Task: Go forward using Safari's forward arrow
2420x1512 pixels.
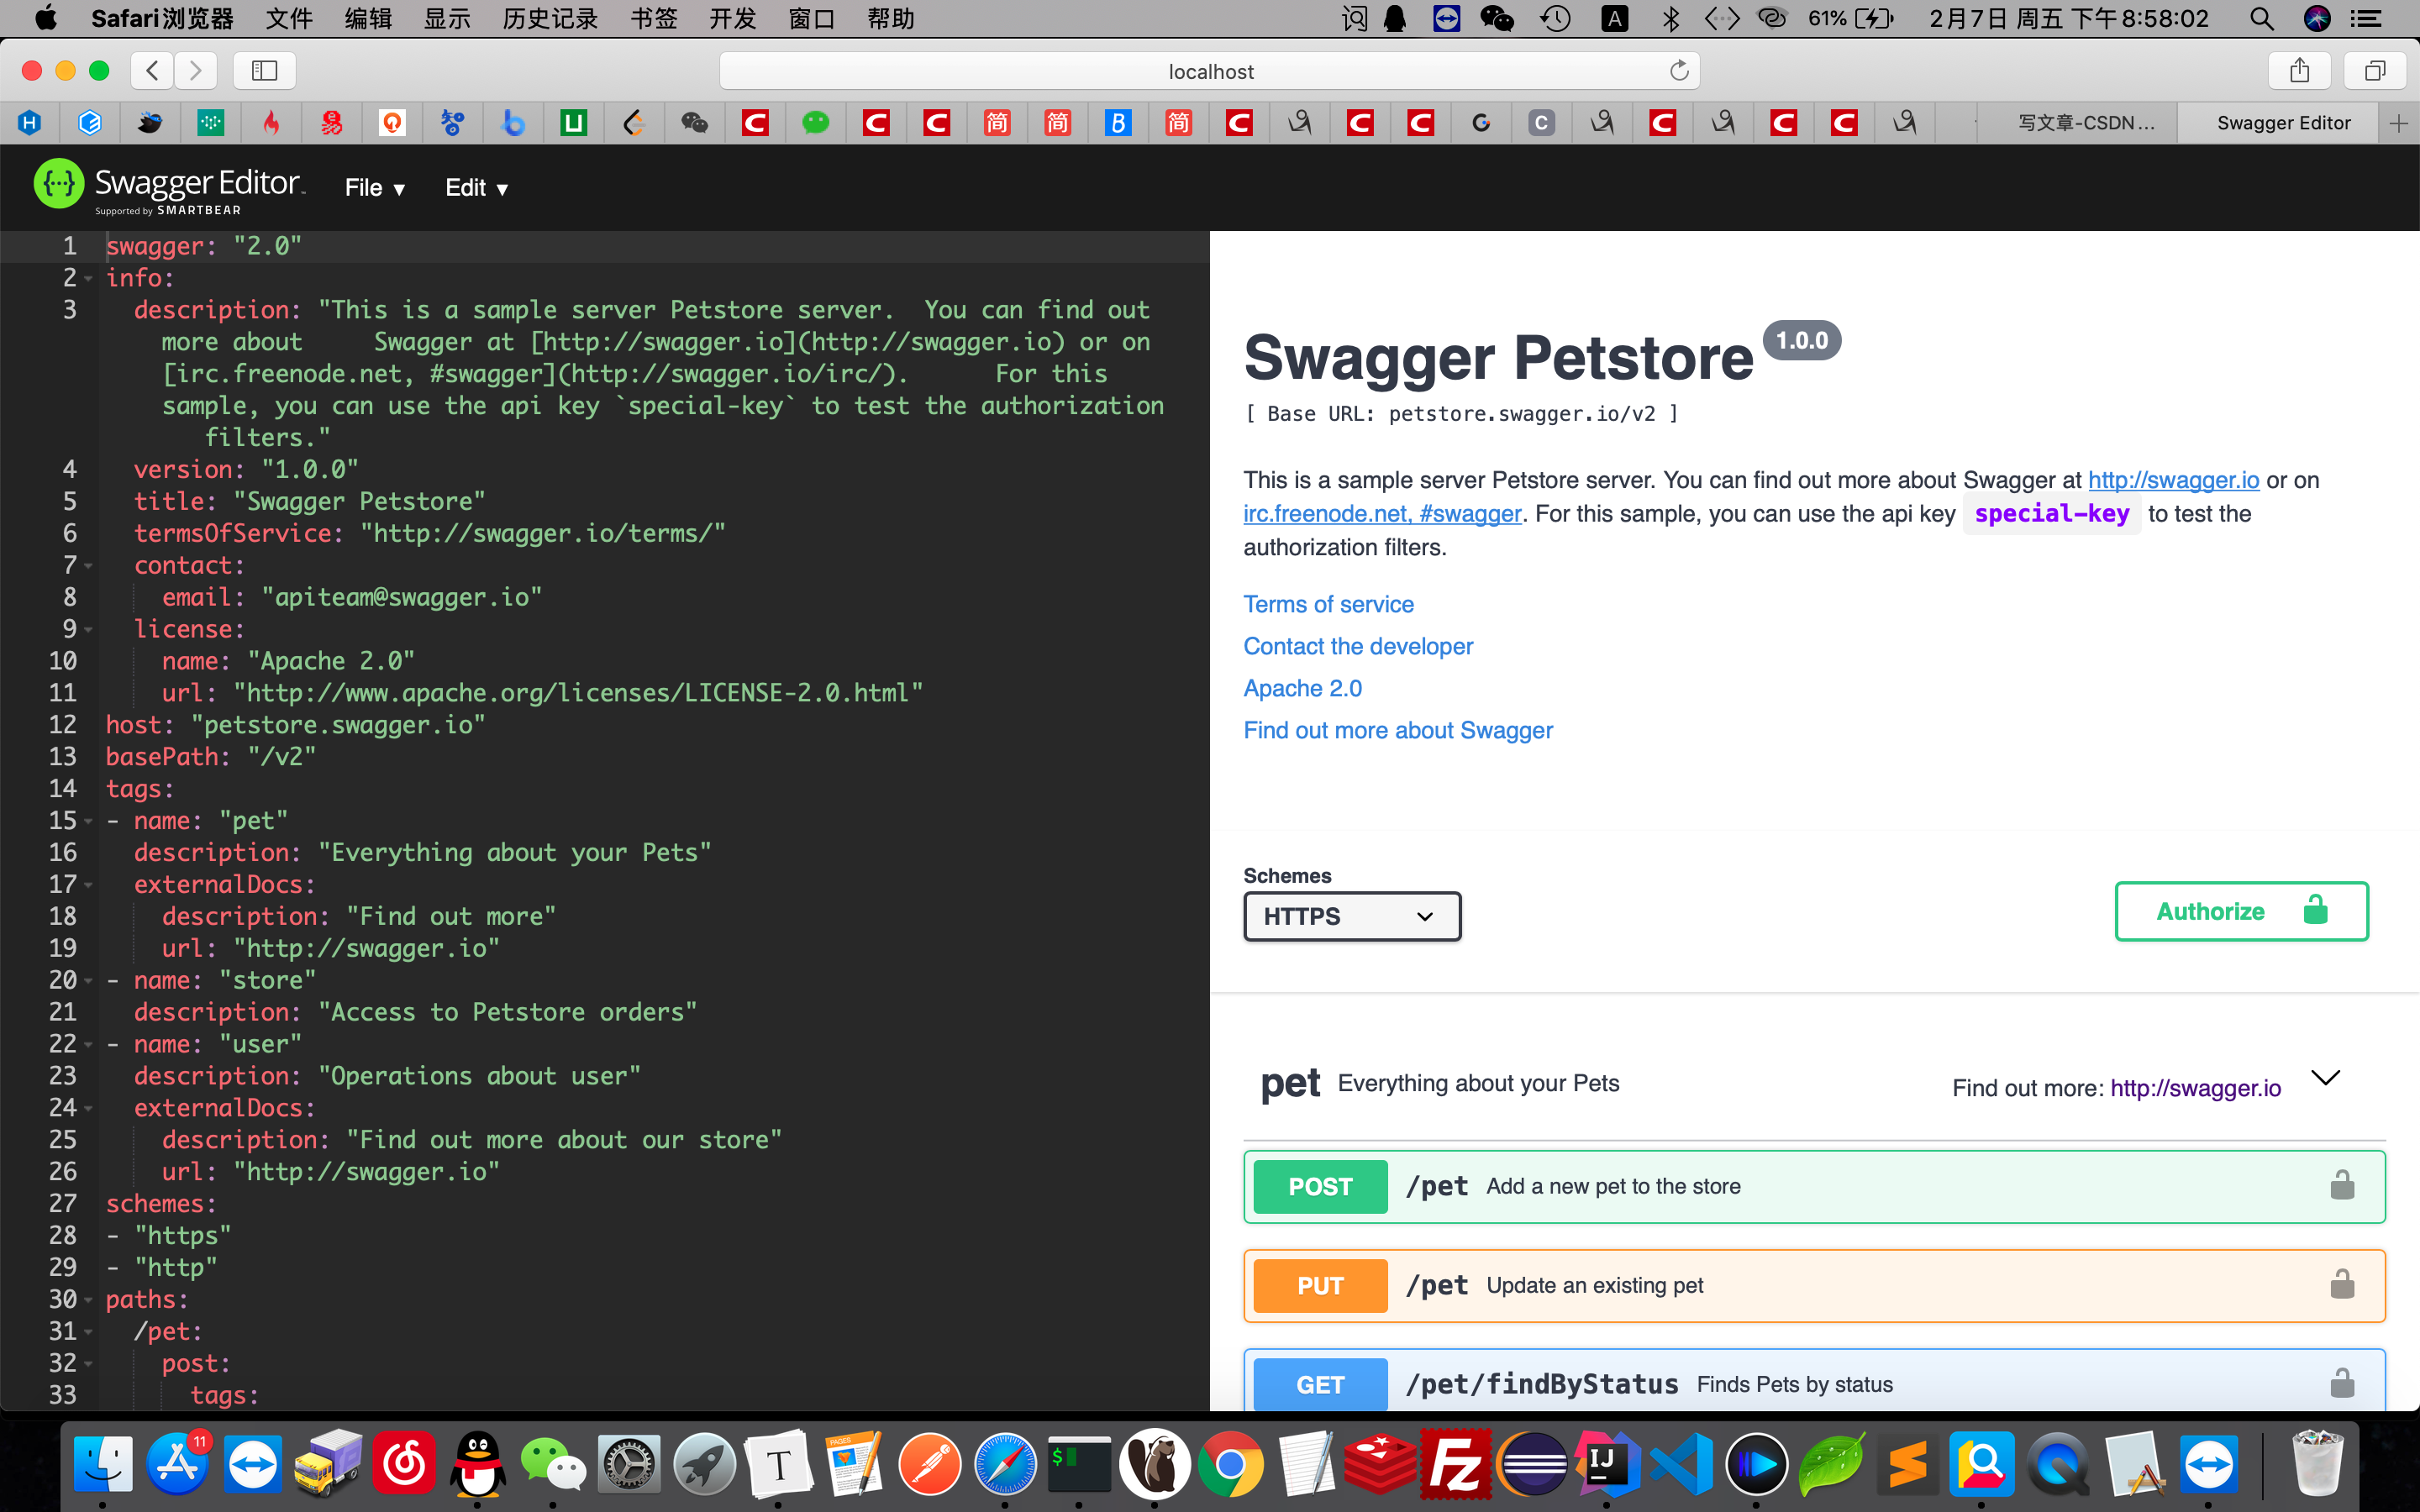Action: pos(196,70)
